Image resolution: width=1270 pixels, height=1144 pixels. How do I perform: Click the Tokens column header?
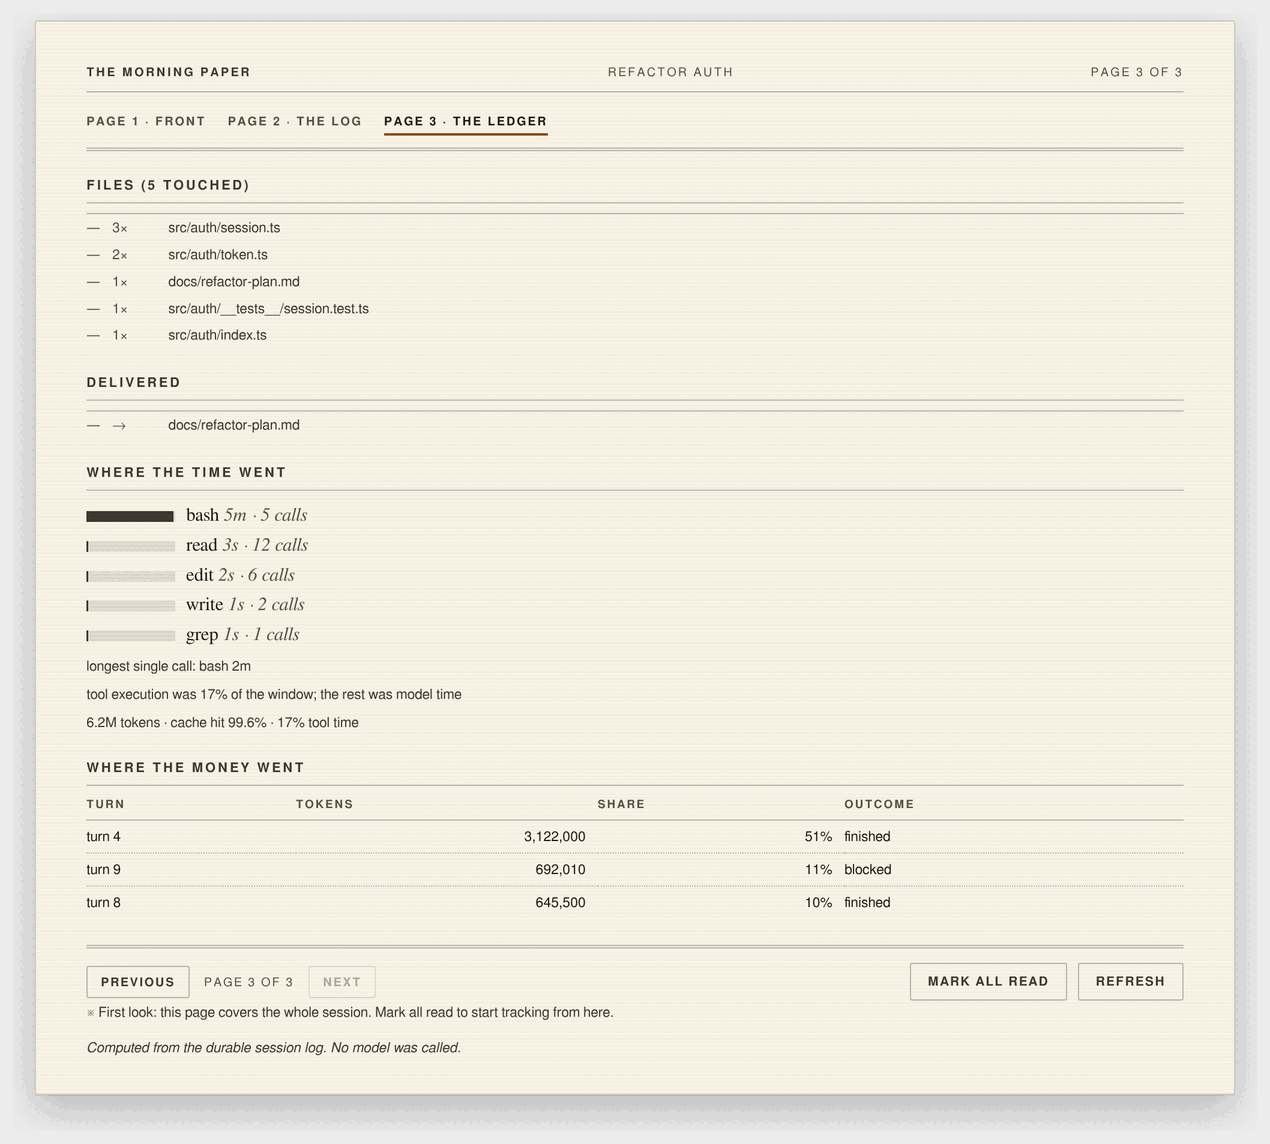(325, 804)
